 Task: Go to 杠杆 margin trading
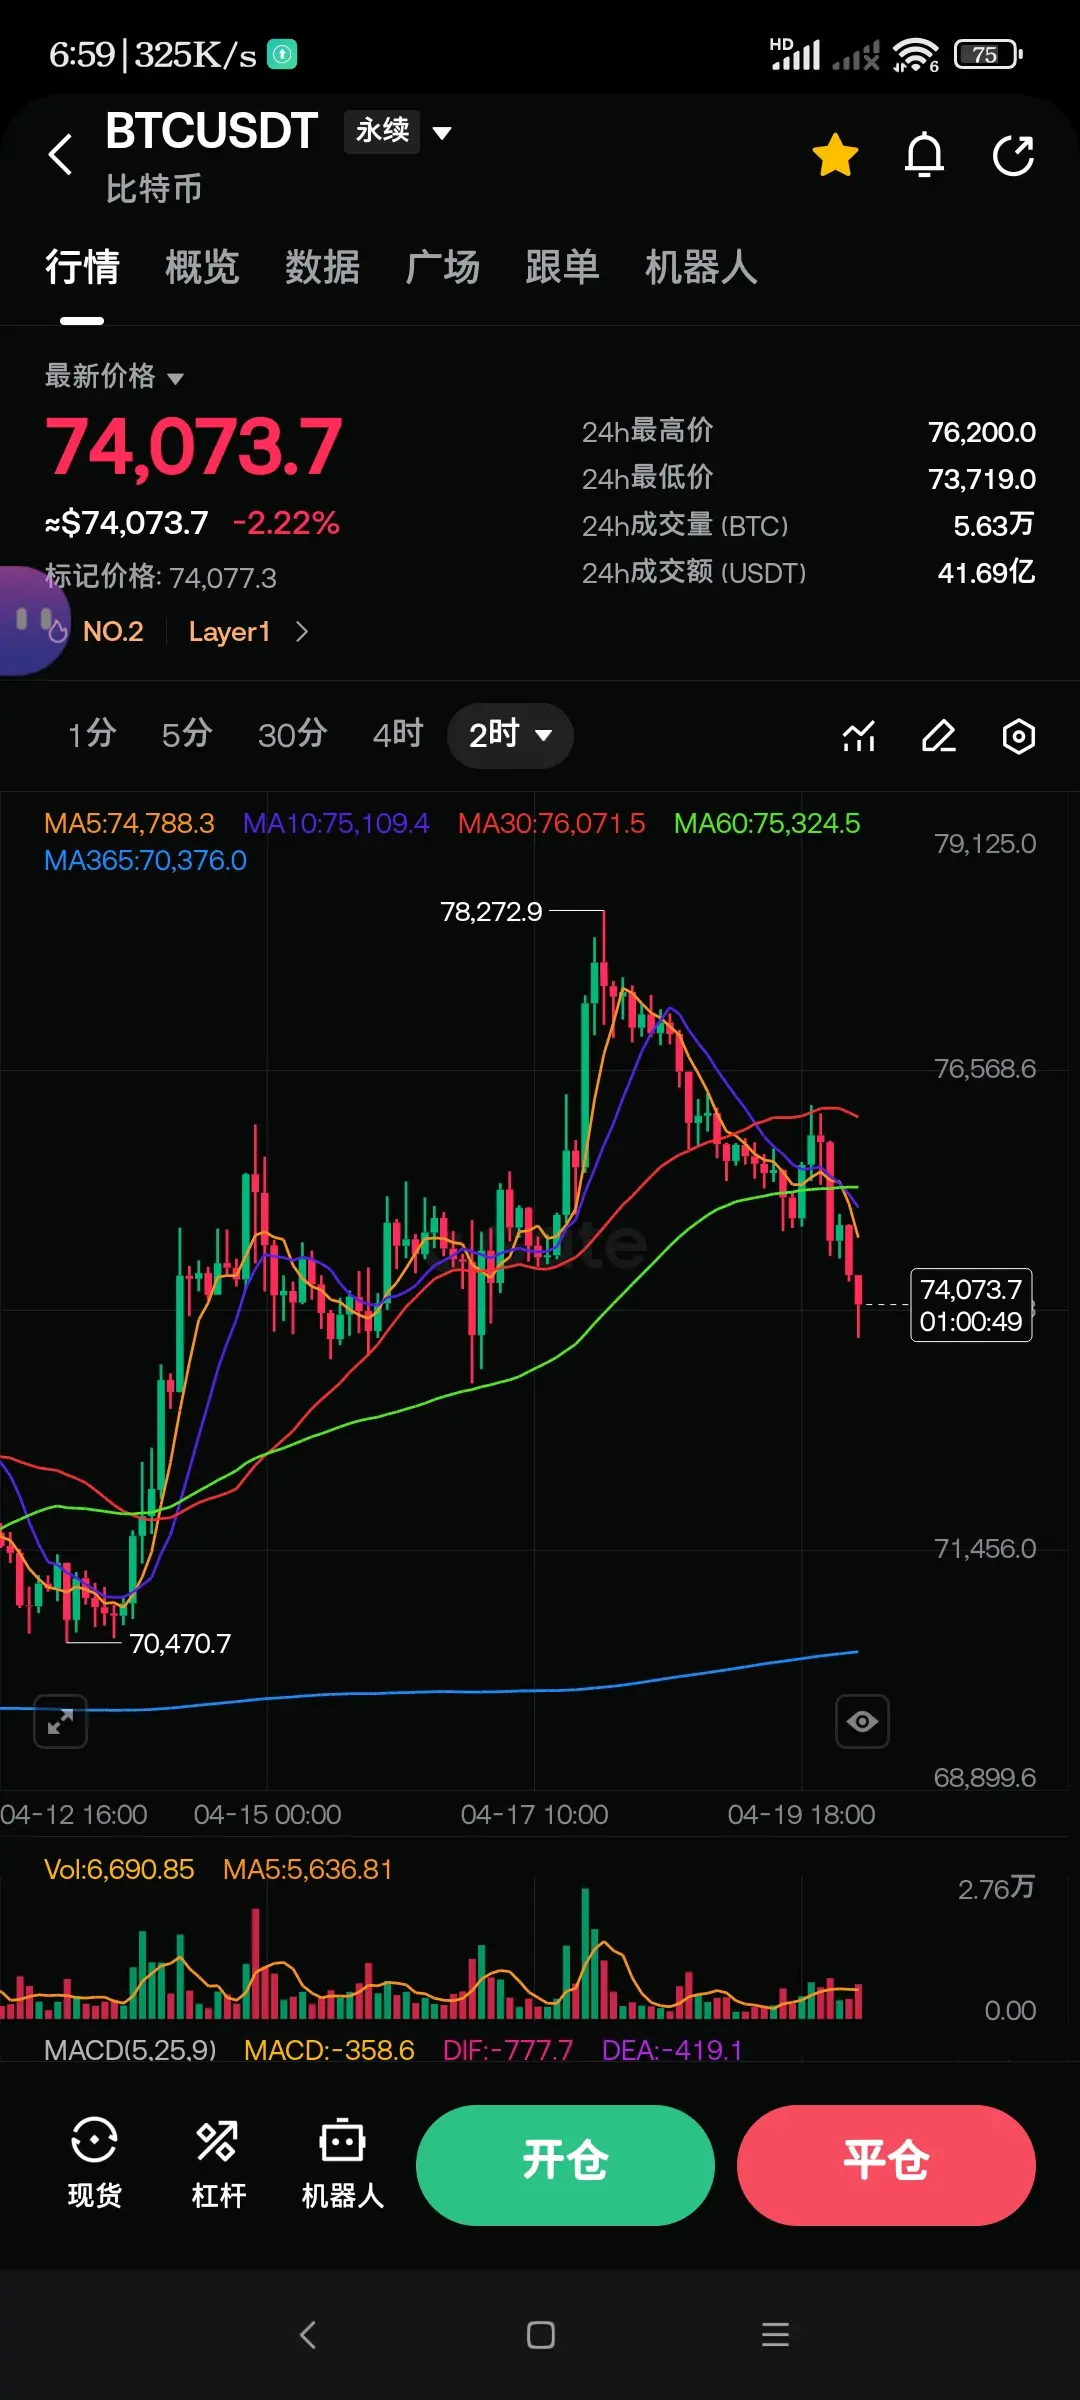218,2163
